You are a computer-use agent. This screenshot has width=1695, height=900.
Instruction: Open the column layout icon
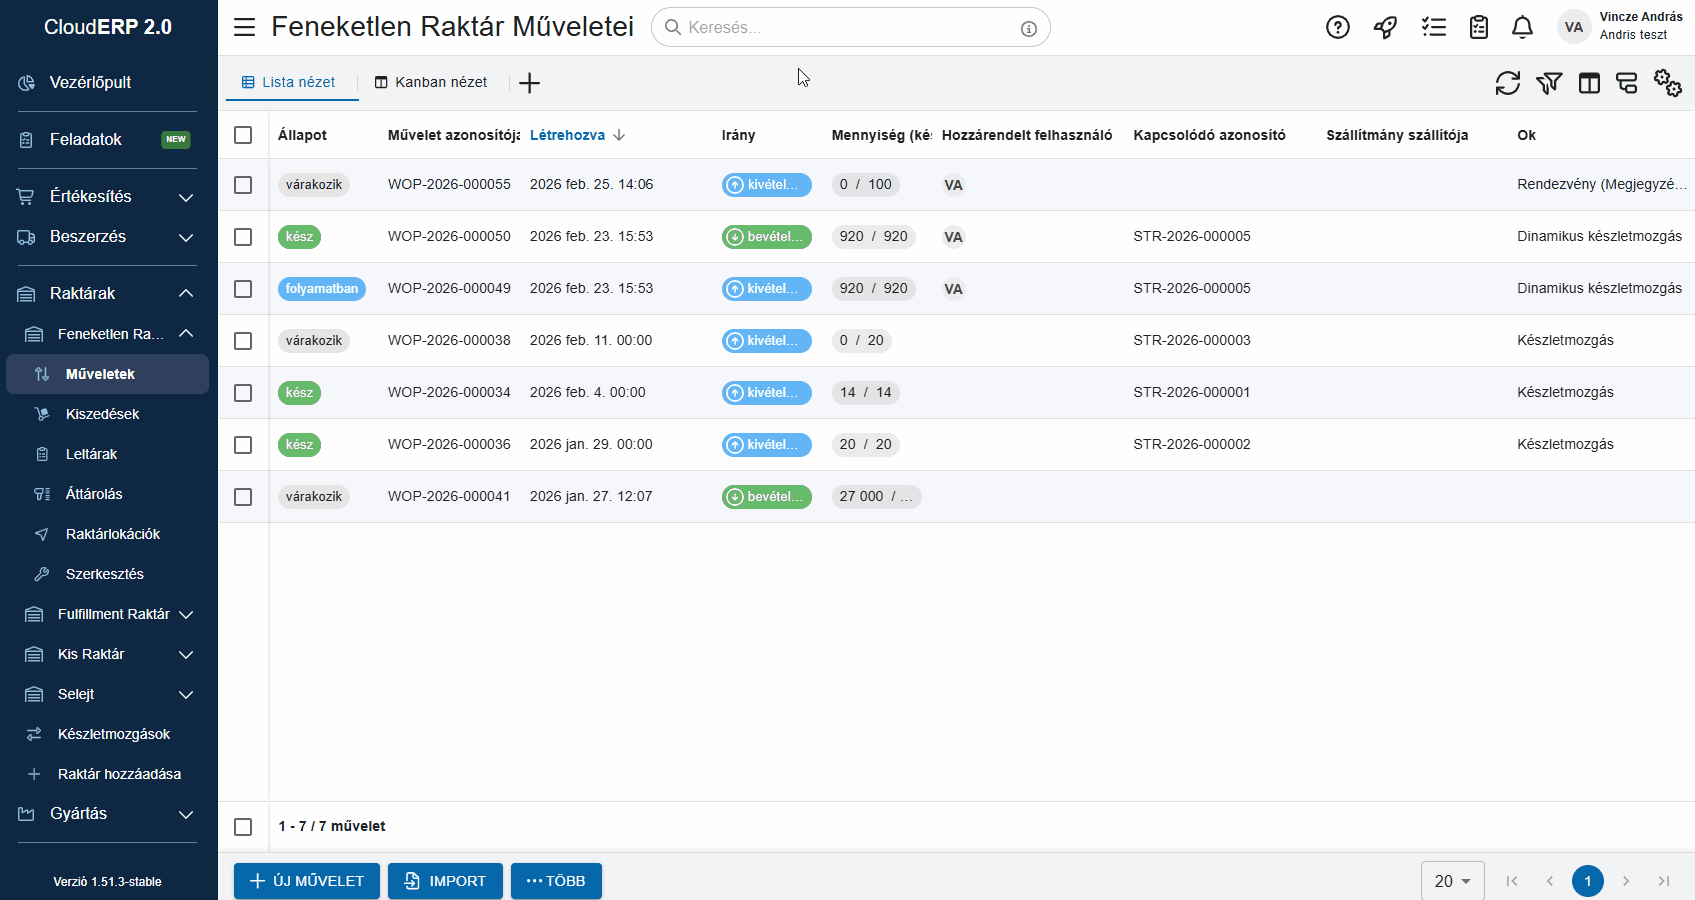1589,83
